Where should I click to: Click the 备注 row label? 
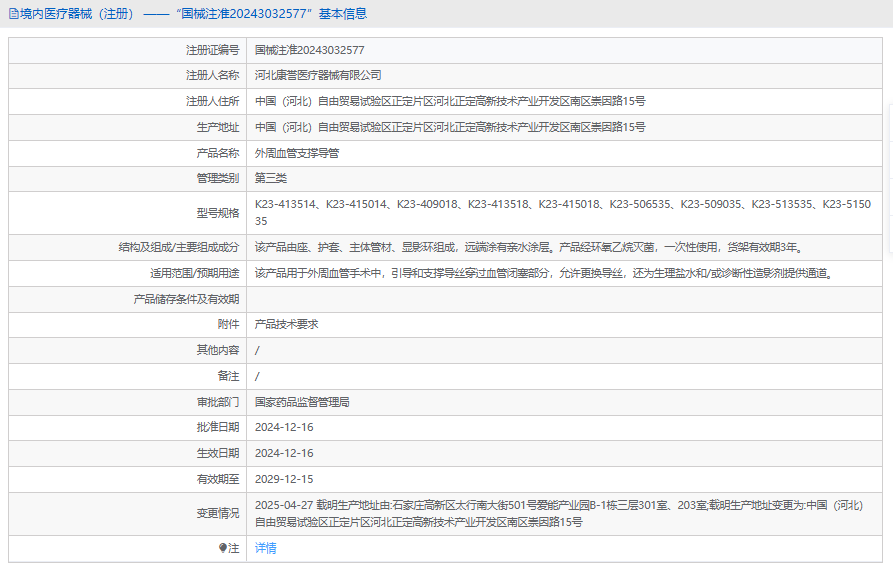(x=228, y=376)
